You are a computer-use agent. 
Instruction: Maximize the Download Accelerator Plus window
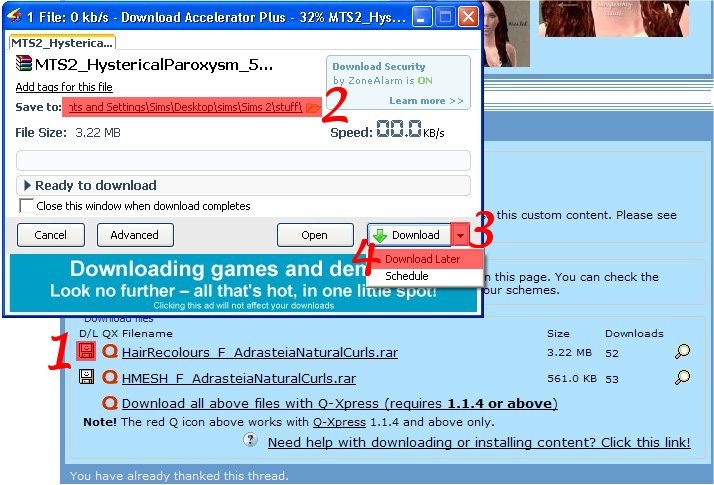tap(445, 17)
